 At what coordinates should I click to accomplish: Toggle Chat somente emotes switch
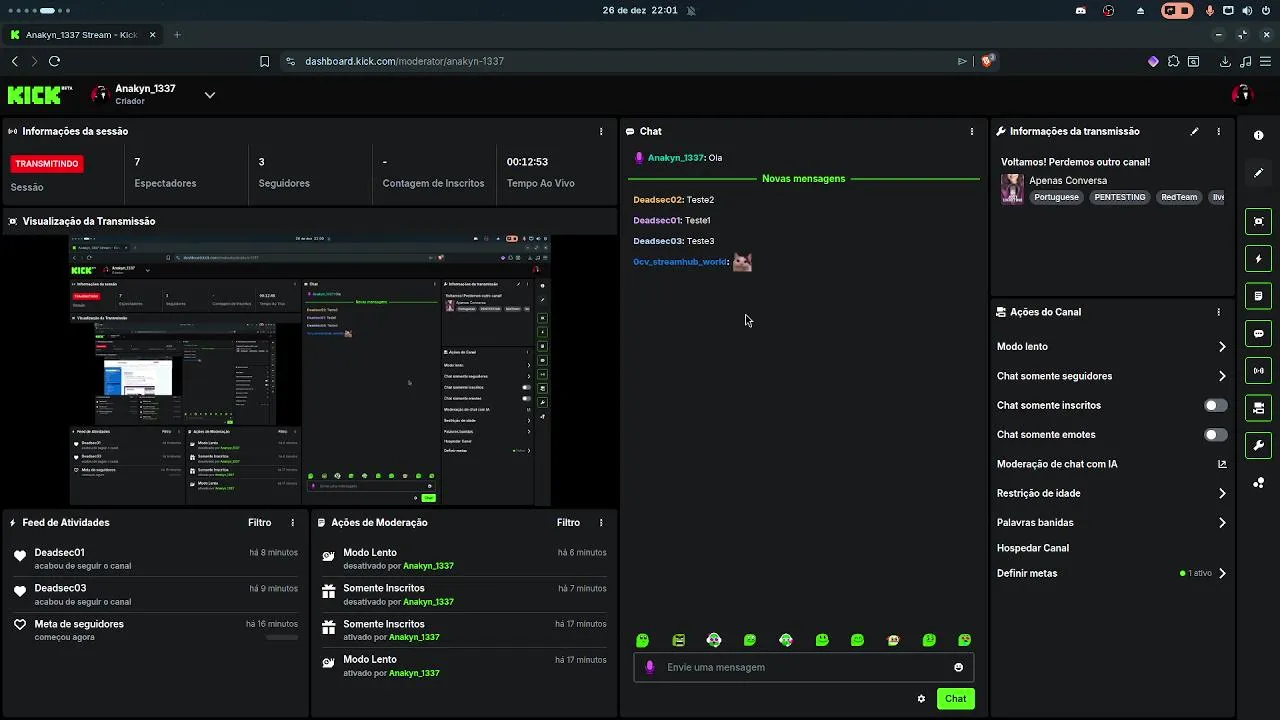pyautogui.click(x=1216, y=435)
